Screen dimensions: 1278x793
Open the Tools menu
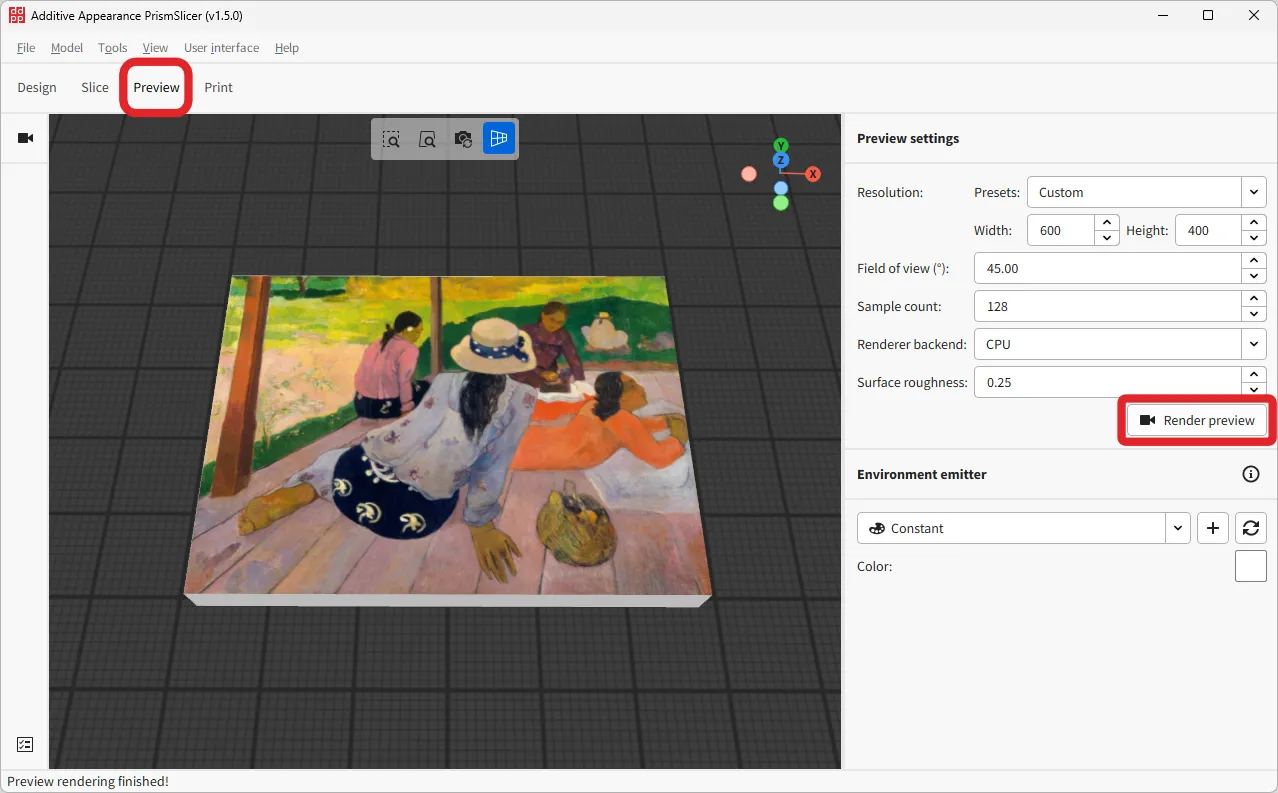coord(112,47)
